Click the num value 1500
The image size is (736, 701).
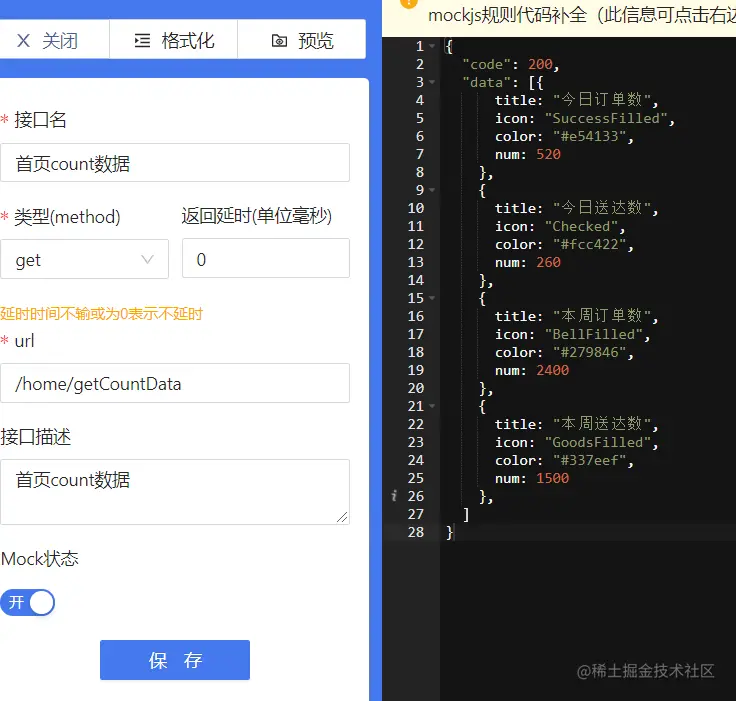(552, 478)
